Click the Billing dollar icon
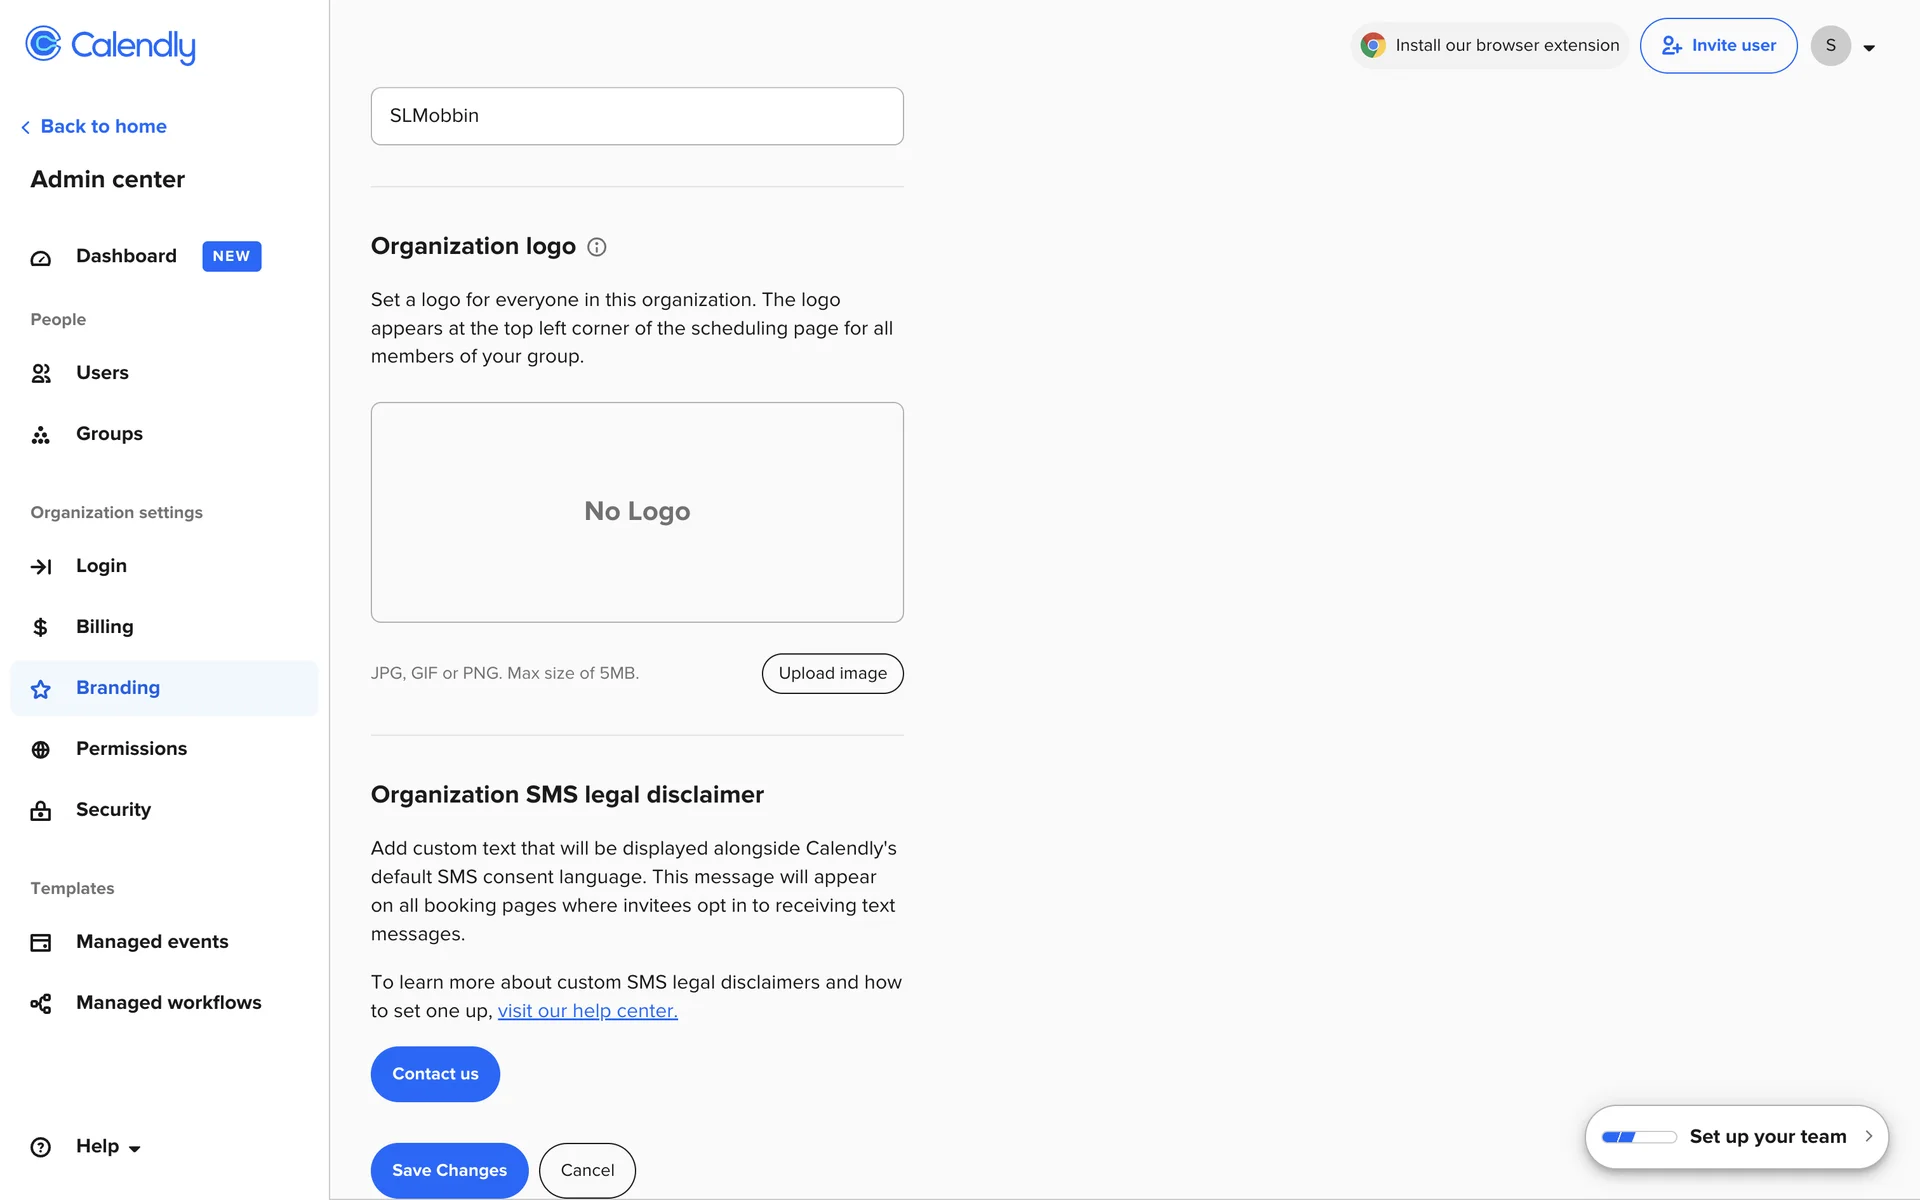This screenshot has height=1200, width=1920. click(41, 627)
